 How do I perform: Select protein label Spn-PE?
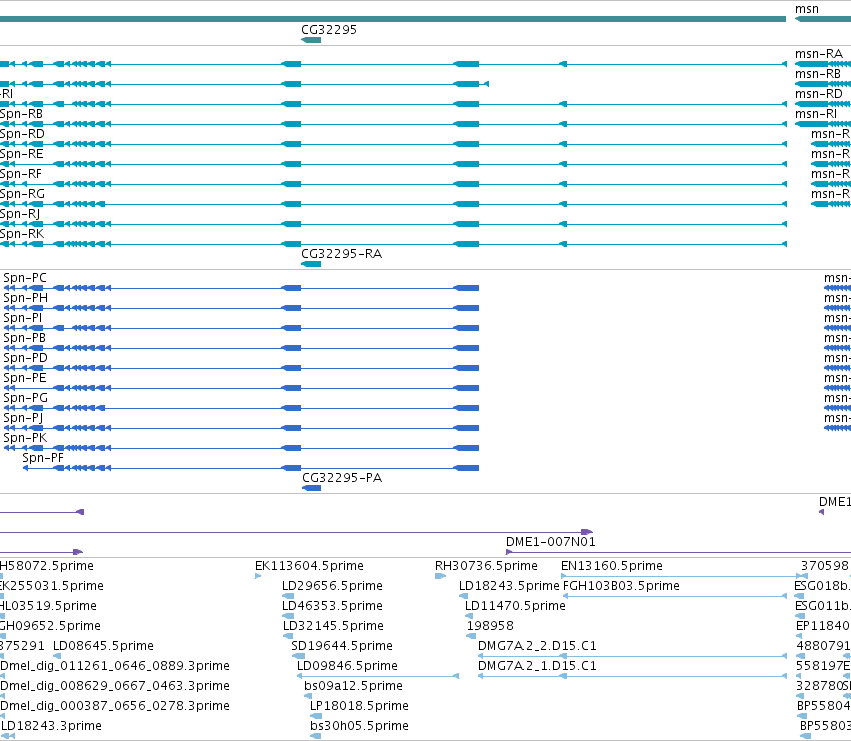point(25,378)
